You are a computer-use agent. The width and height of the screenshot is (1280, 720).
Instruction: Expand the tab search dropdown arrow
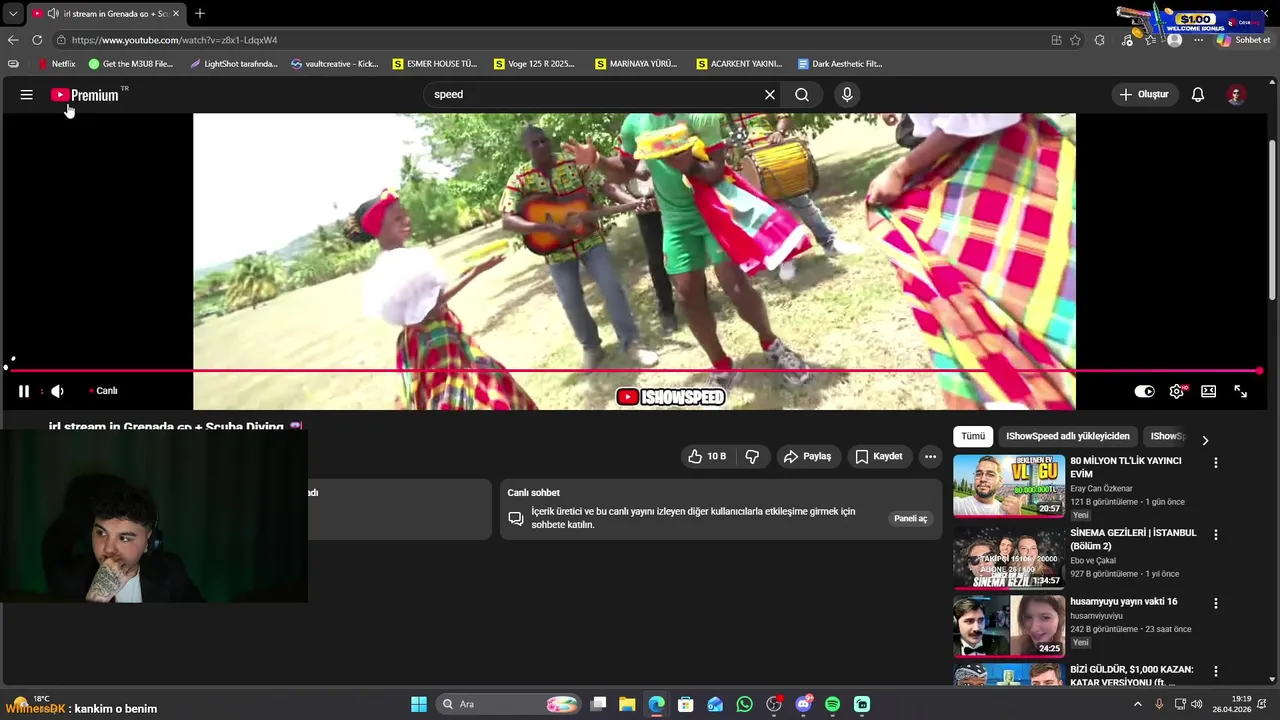point(13,13)
